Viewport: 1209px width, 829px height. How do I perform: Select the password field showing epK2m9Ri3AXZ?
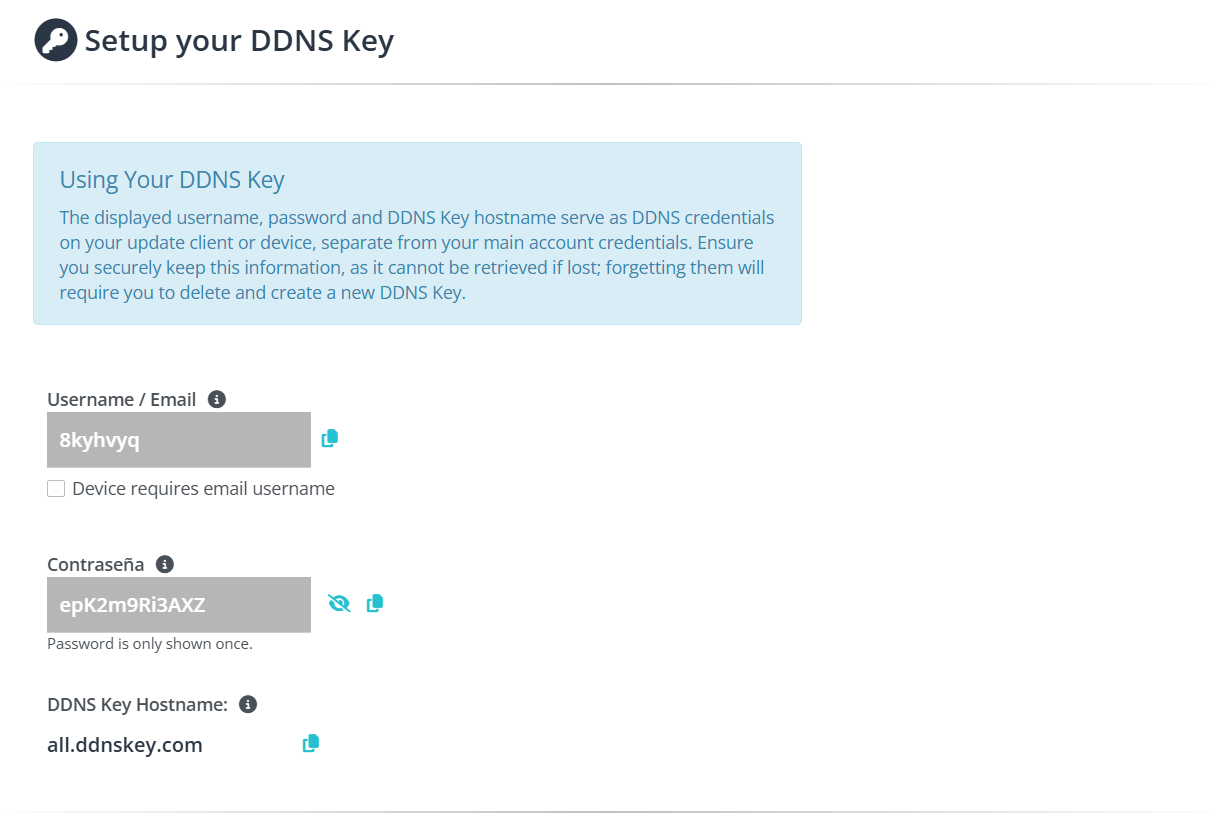pos(179,605)
